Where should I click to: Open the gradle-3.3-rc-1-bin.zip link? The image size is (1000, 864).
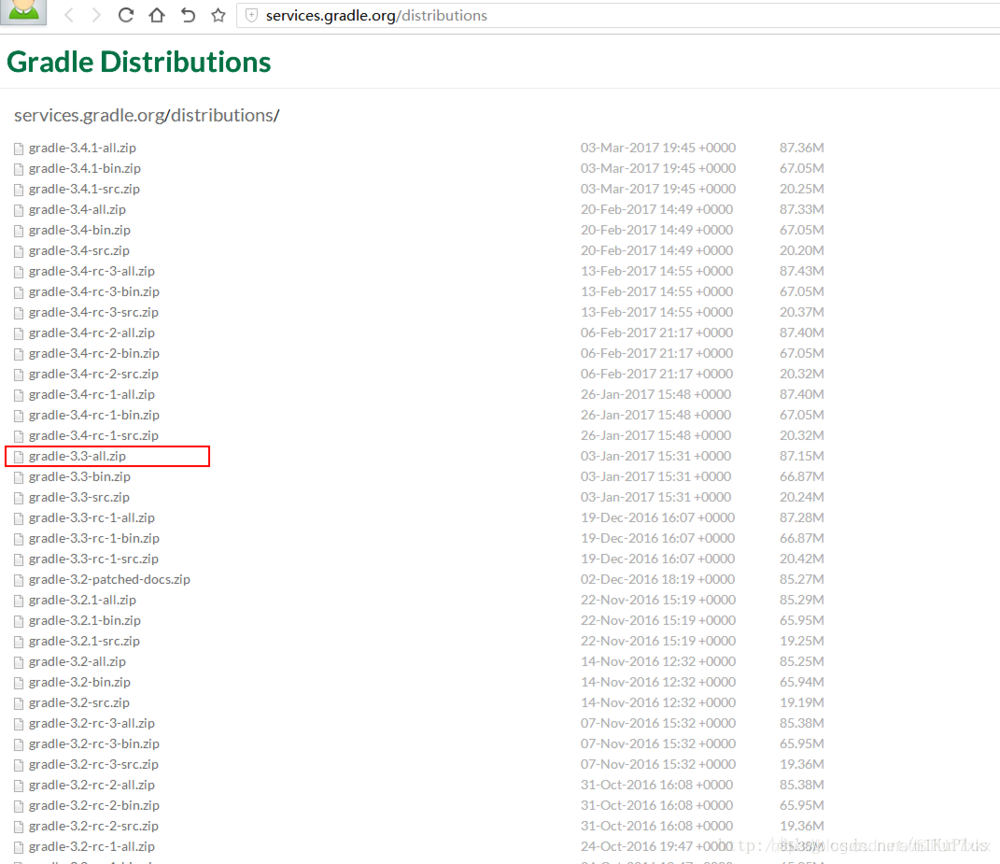[x=94, y=538]
